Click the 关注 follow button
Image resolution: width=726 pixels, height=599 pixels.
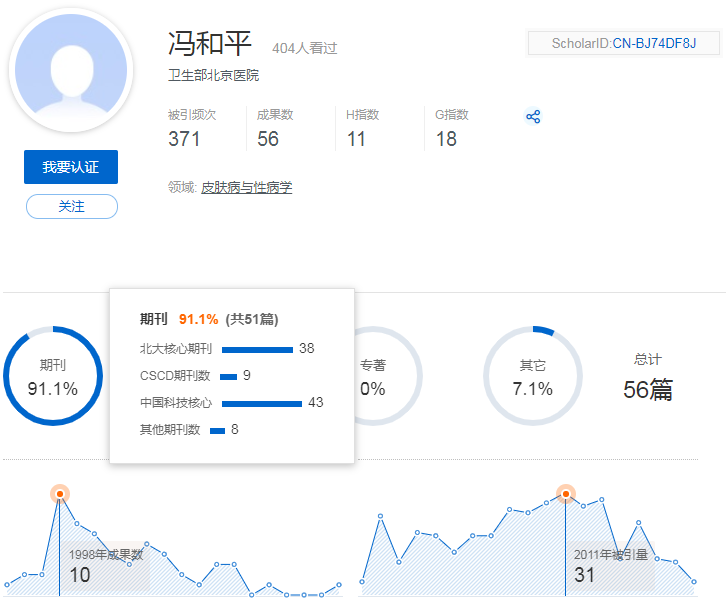71,206
